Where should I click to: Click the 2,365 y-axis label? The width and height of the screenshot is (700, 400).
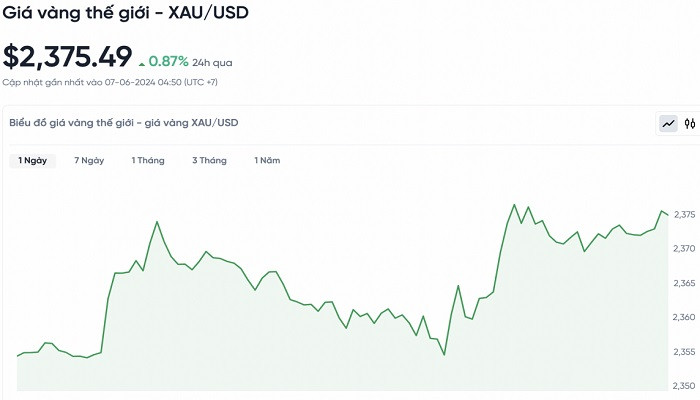(685, 284)
